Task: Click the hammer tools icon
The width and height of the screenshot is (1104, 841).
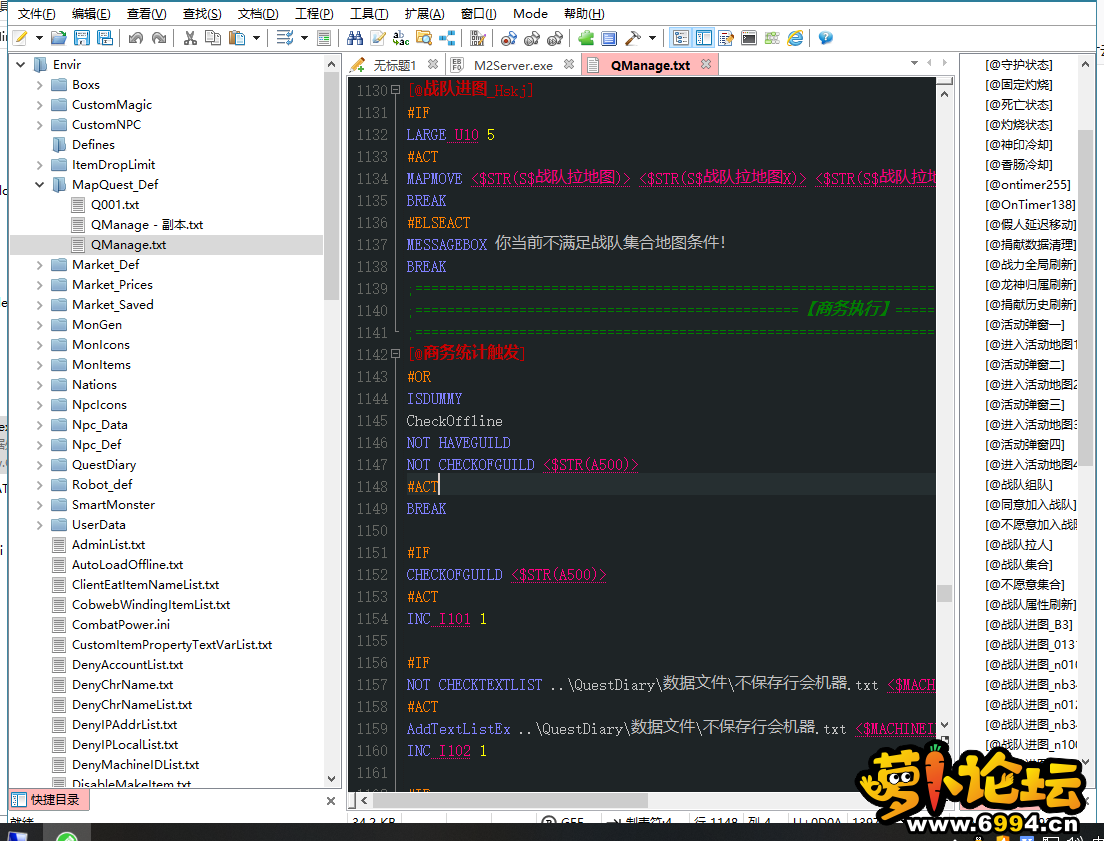Action: pyautogui.click(x=633, y=38)
